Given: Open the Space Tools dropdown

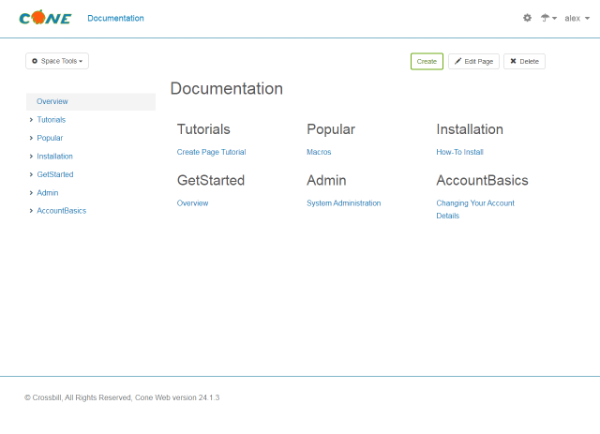Looking at the screenshot, I should click(57, 61).
